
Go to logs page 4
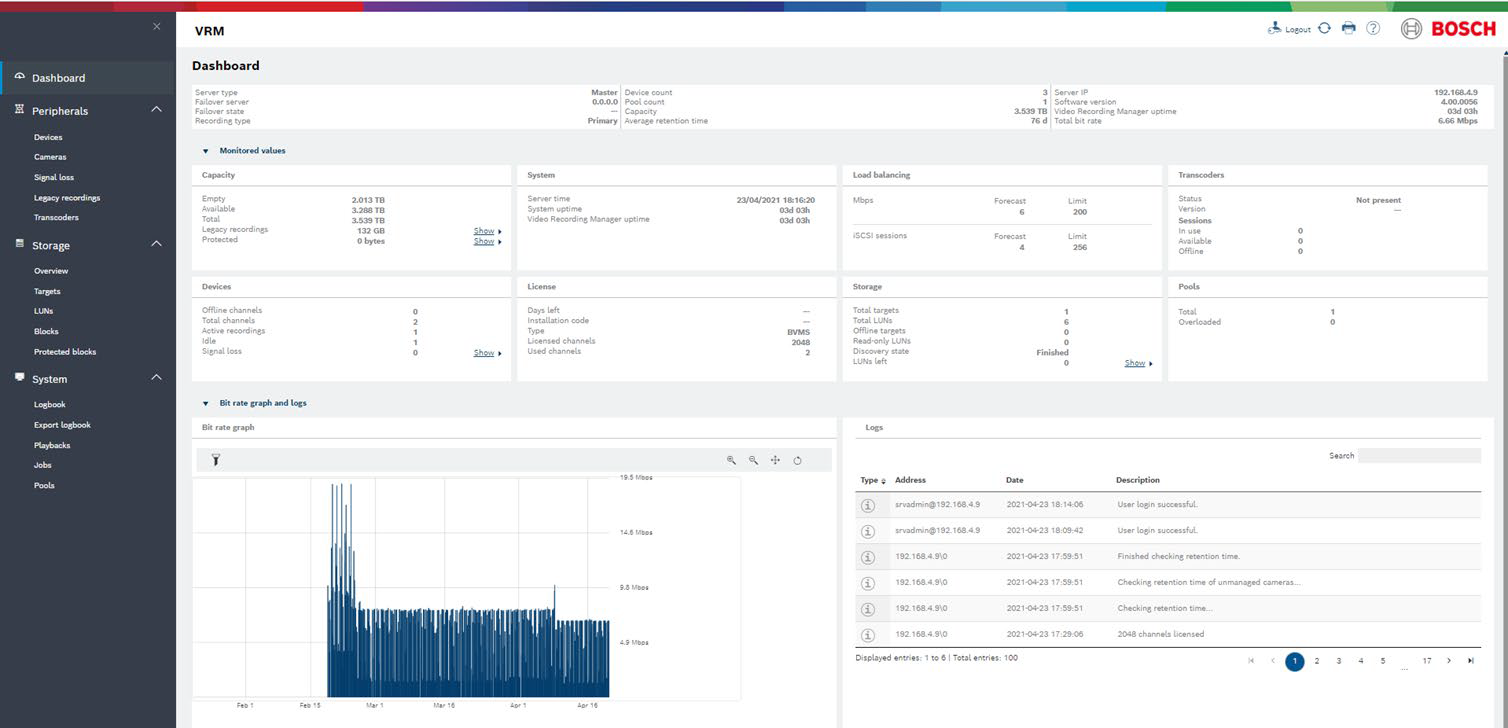click(x=1361, y=661)
